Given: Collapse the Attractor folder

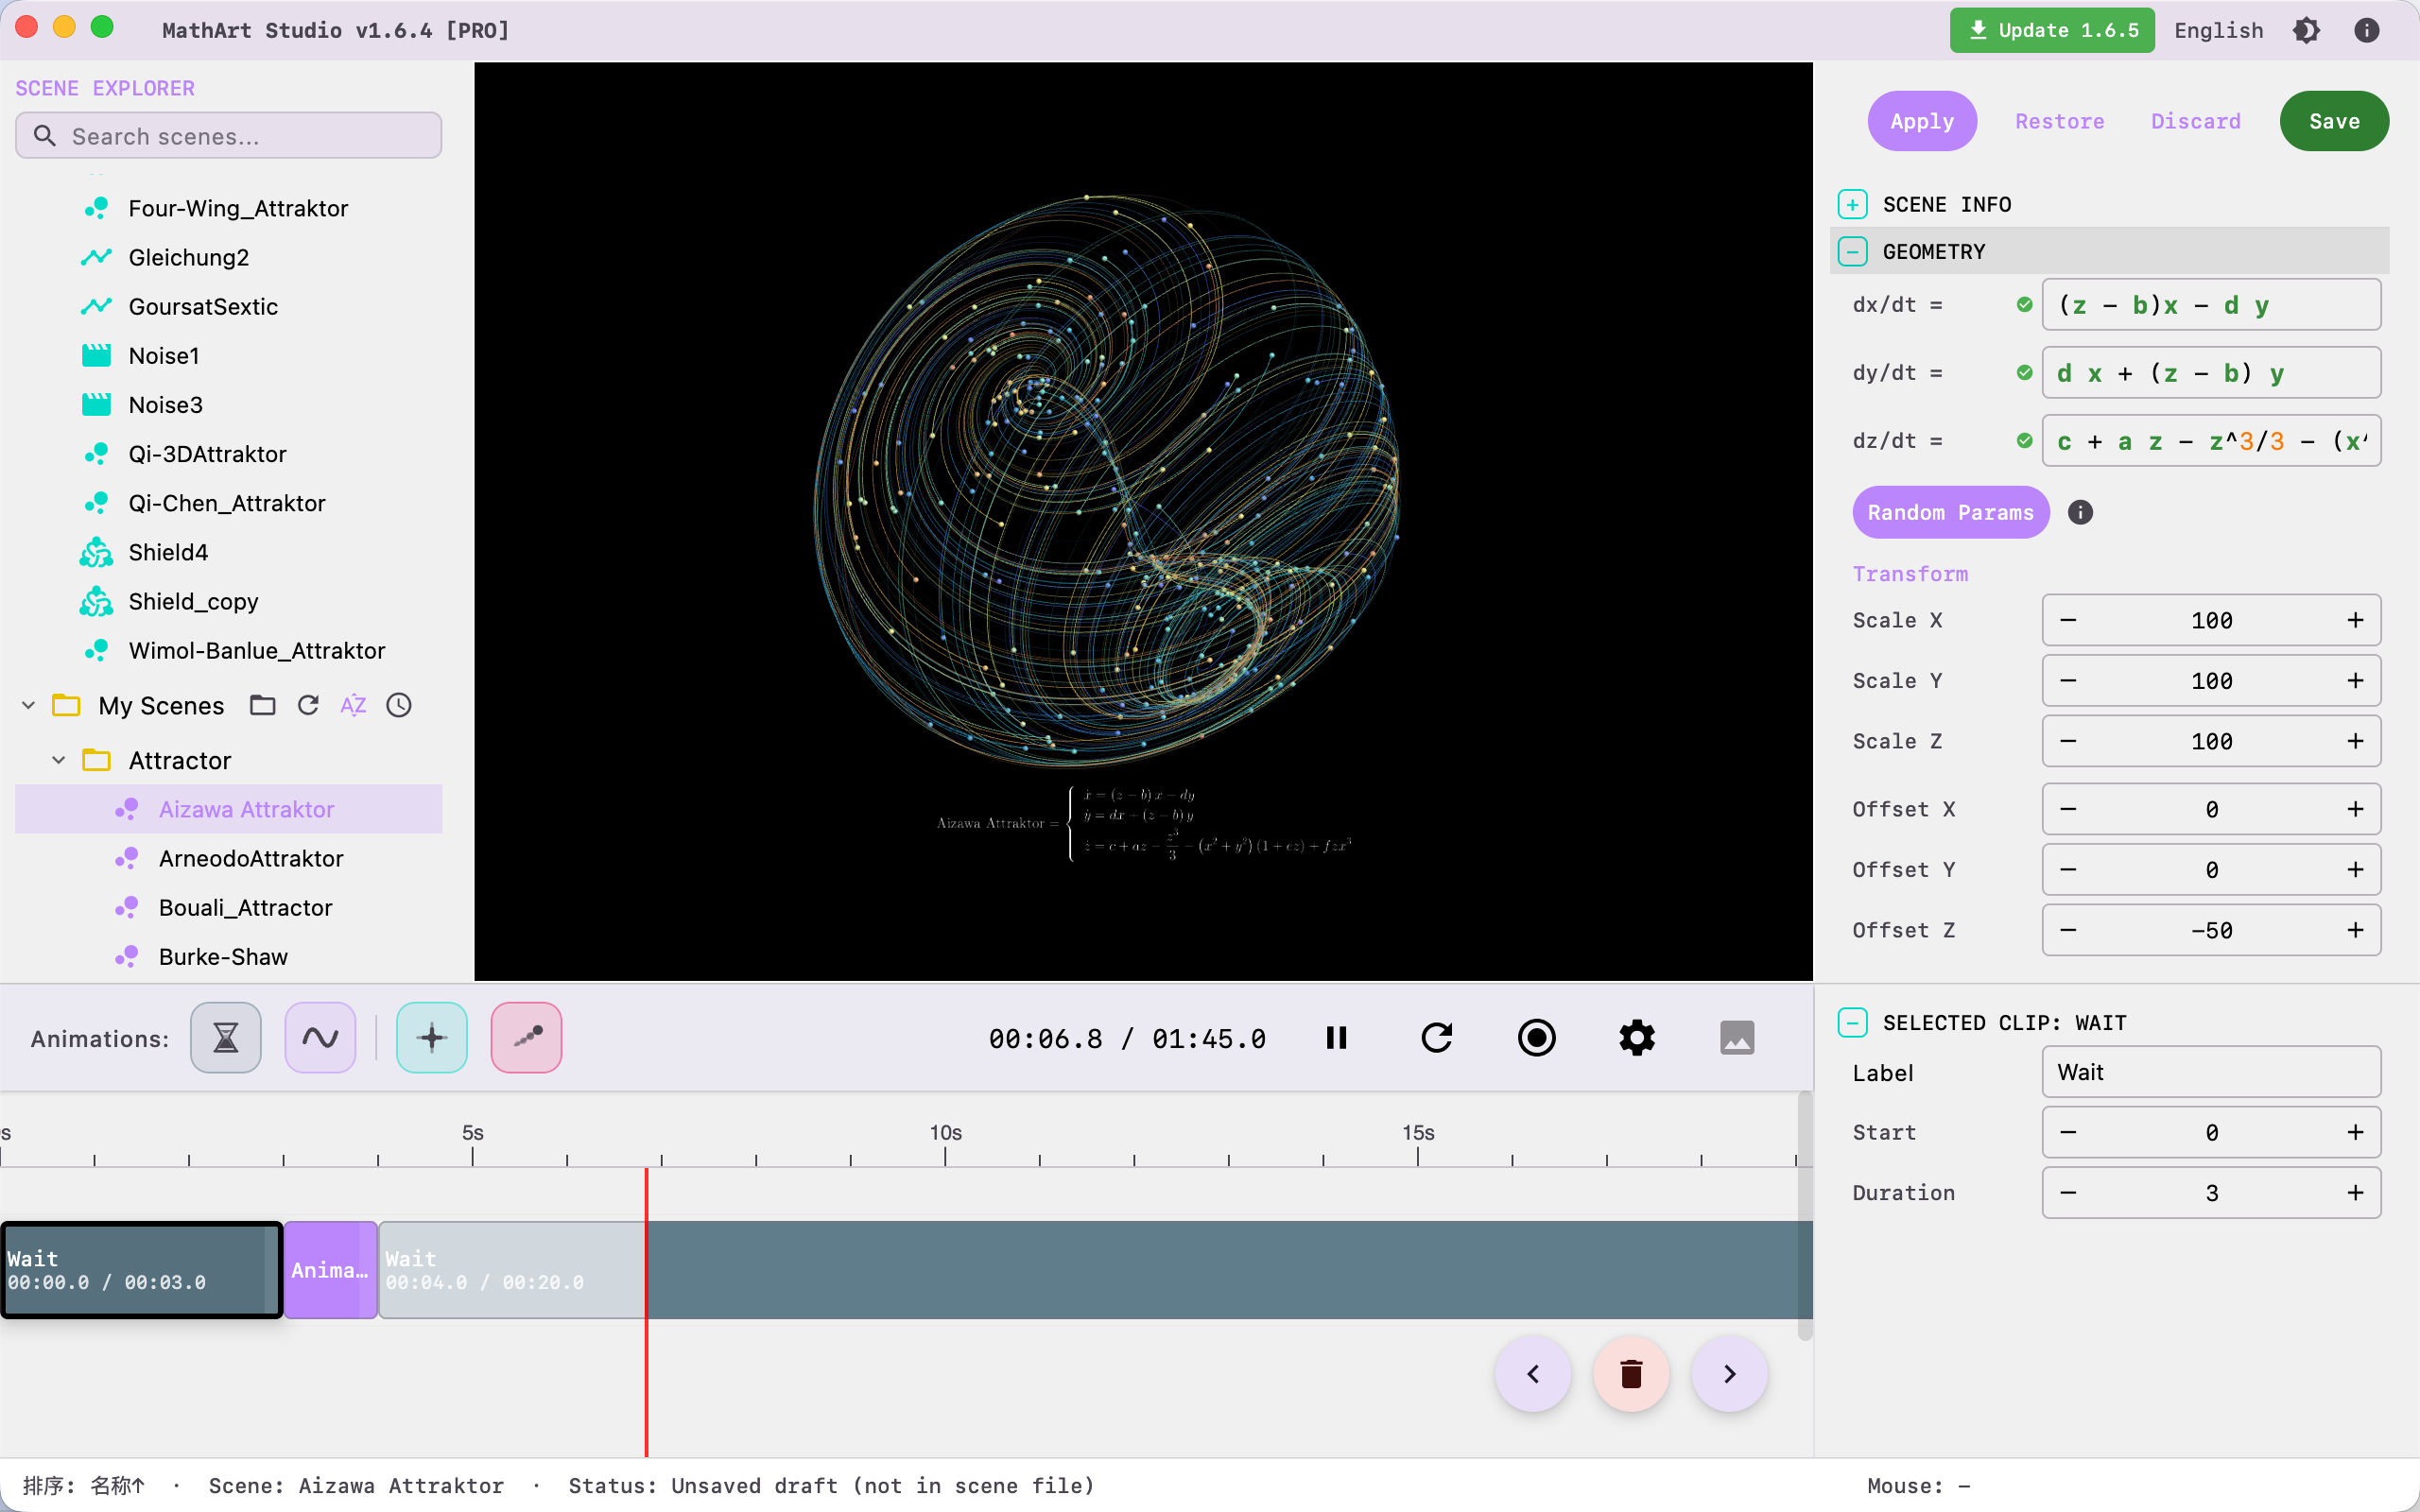Looking at the screenshot, I should coord(59,761).
